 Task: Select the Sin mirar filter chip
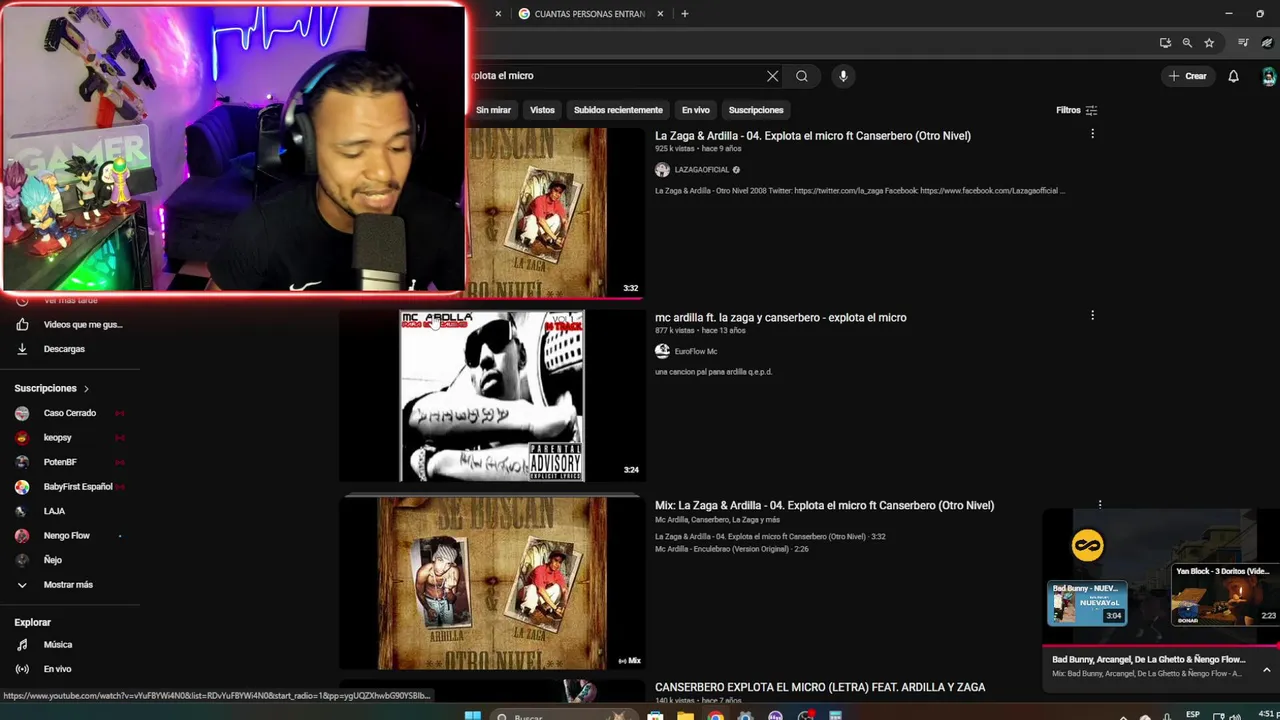(493, 110)
